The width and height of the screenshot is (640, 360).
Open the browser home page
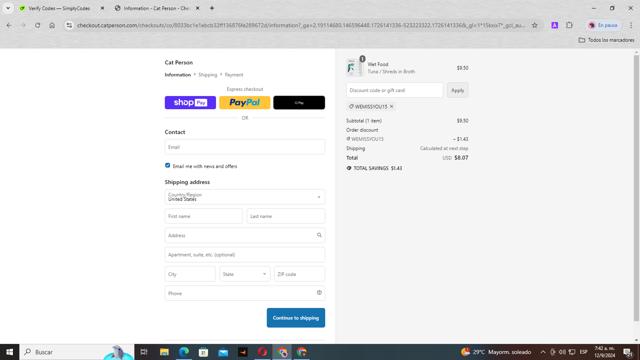tap(52, 25)
